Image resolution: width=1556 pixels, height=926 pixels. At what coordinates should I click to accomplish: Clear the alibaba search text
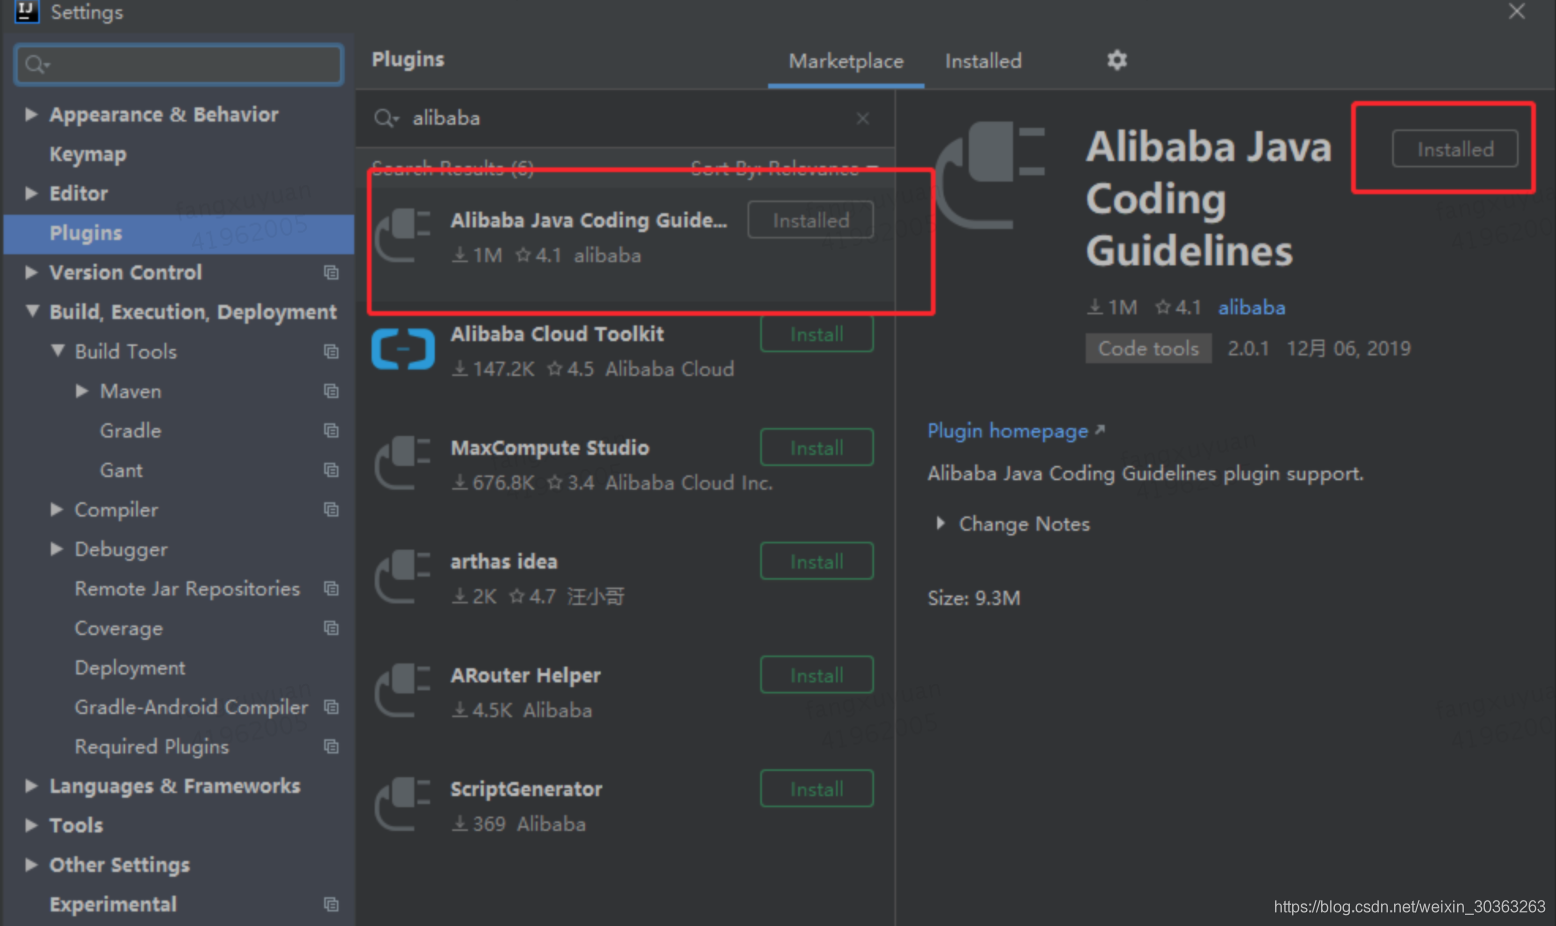pyautogui.click(x=862, y=118)
